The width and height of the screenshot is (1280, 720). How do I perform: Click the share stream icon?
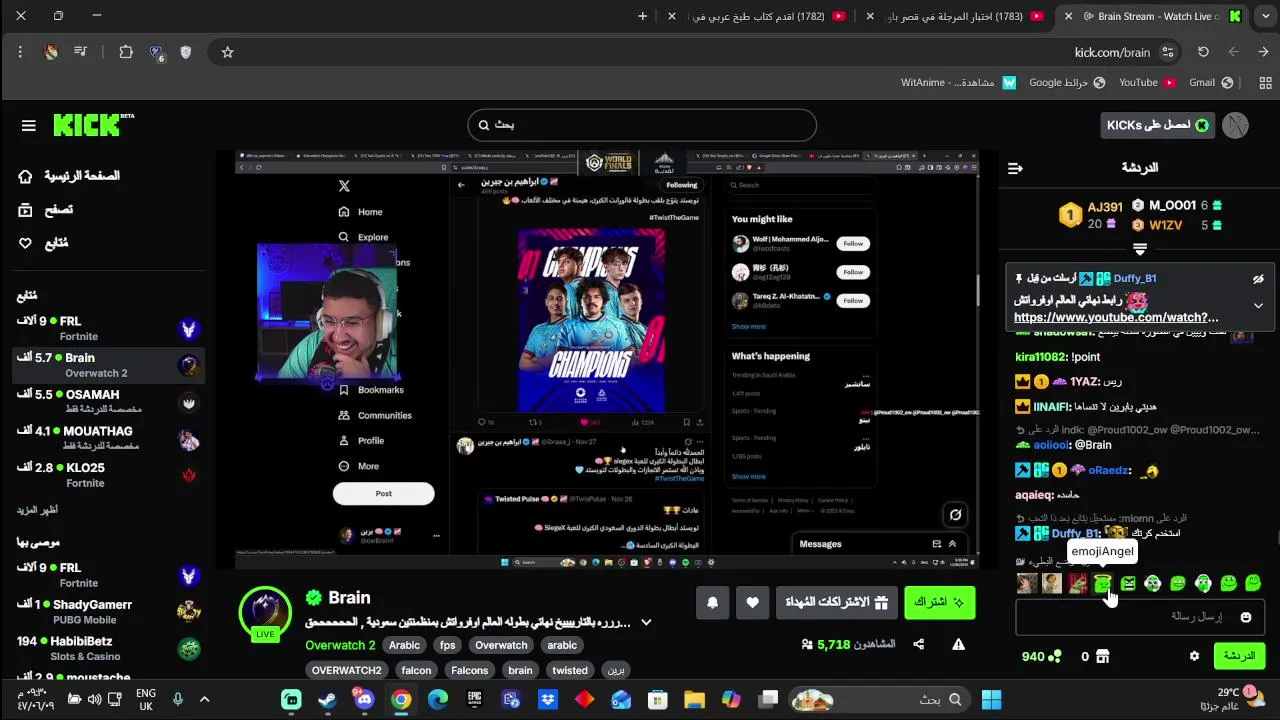(x=919, y=645)
